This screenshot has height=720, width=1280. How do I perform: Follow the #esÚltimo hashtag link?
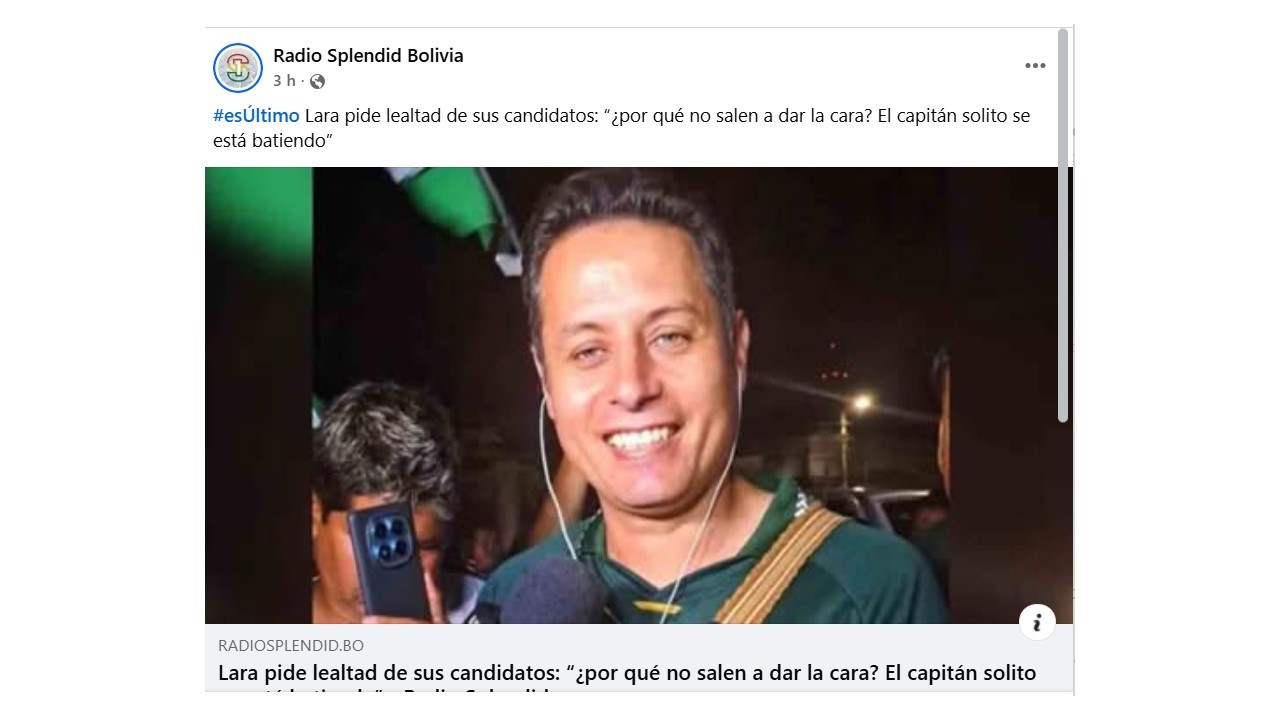(256, 116)
